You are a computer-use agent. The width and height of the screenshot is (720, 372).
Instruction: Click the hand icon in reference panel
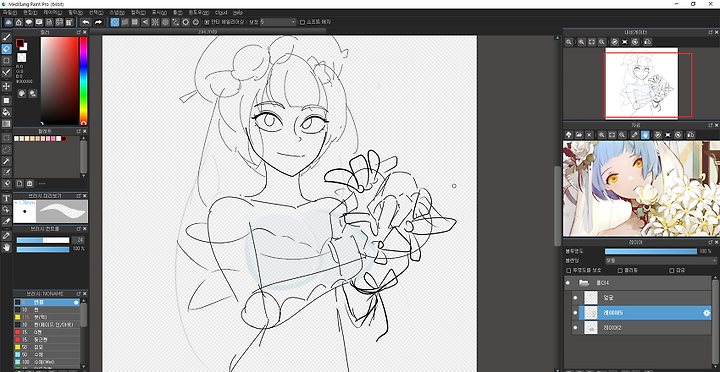tap(645, 135)
